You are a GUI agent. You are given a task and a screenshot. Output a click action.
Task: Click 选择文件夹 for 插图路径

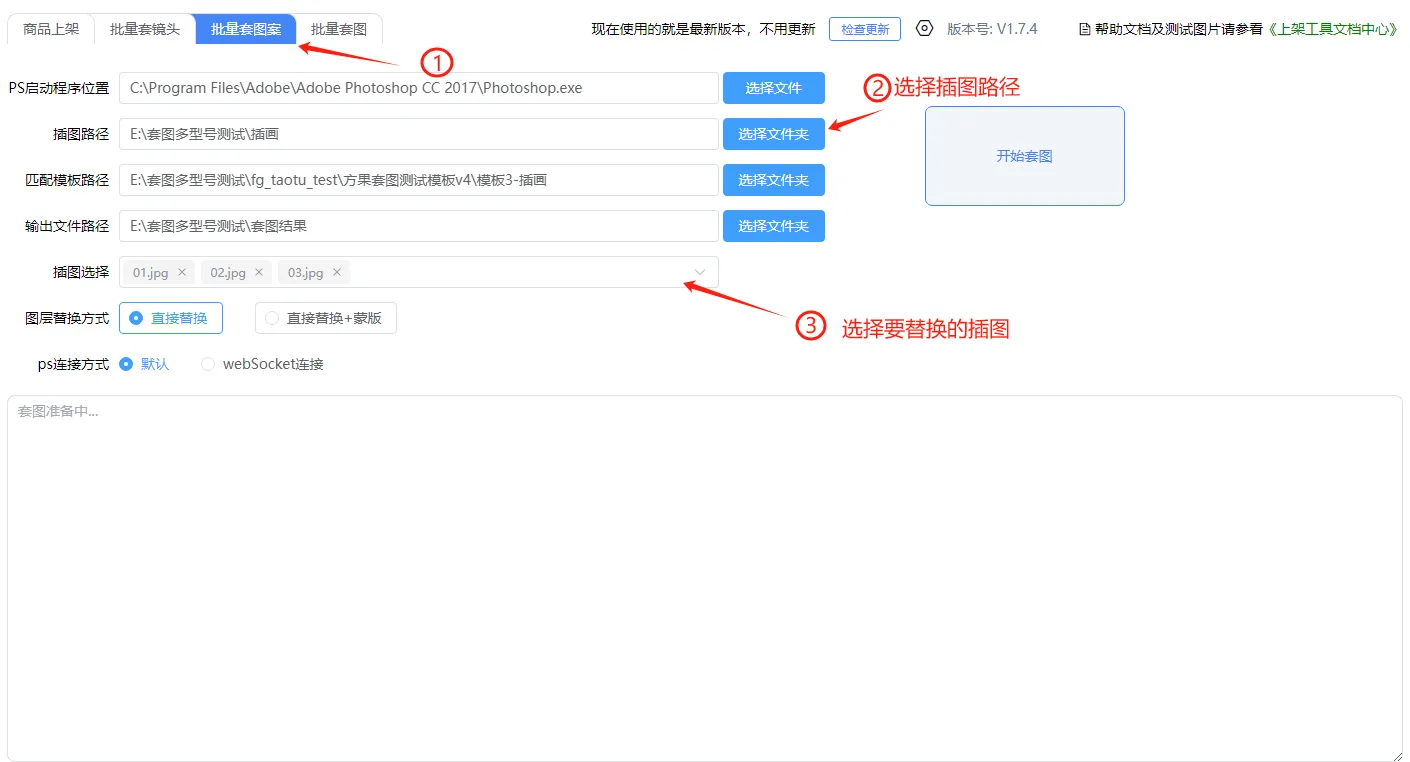(x=774, y=134)
